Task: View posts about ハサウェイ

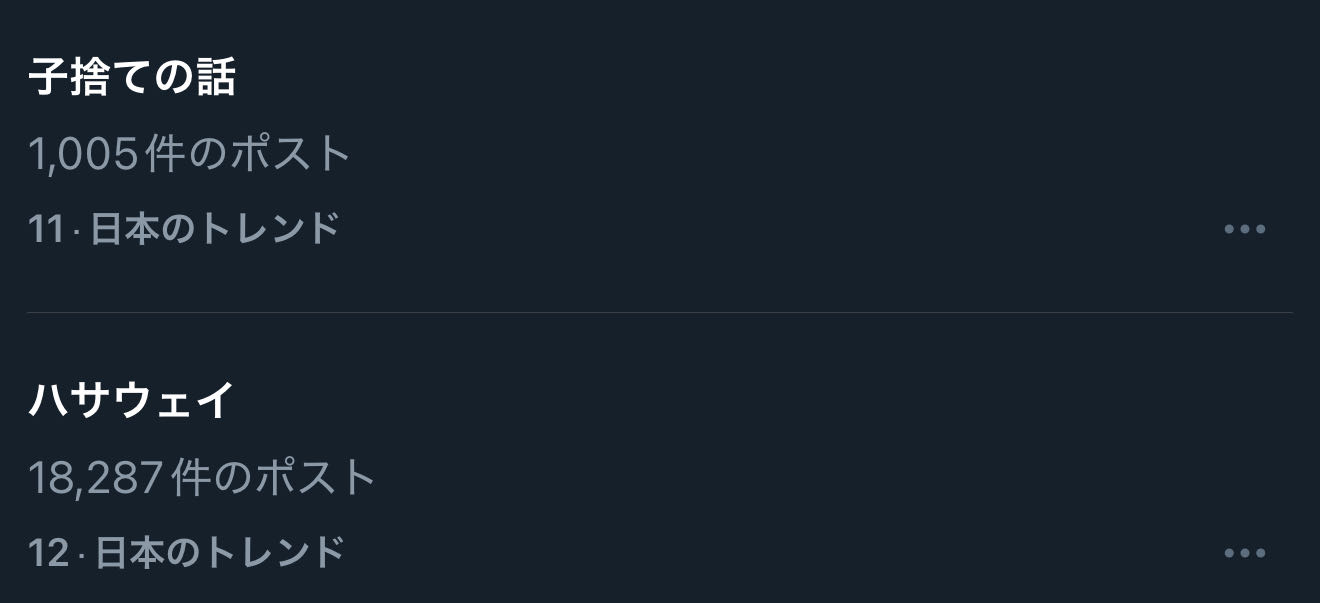Action: point(132,400)
